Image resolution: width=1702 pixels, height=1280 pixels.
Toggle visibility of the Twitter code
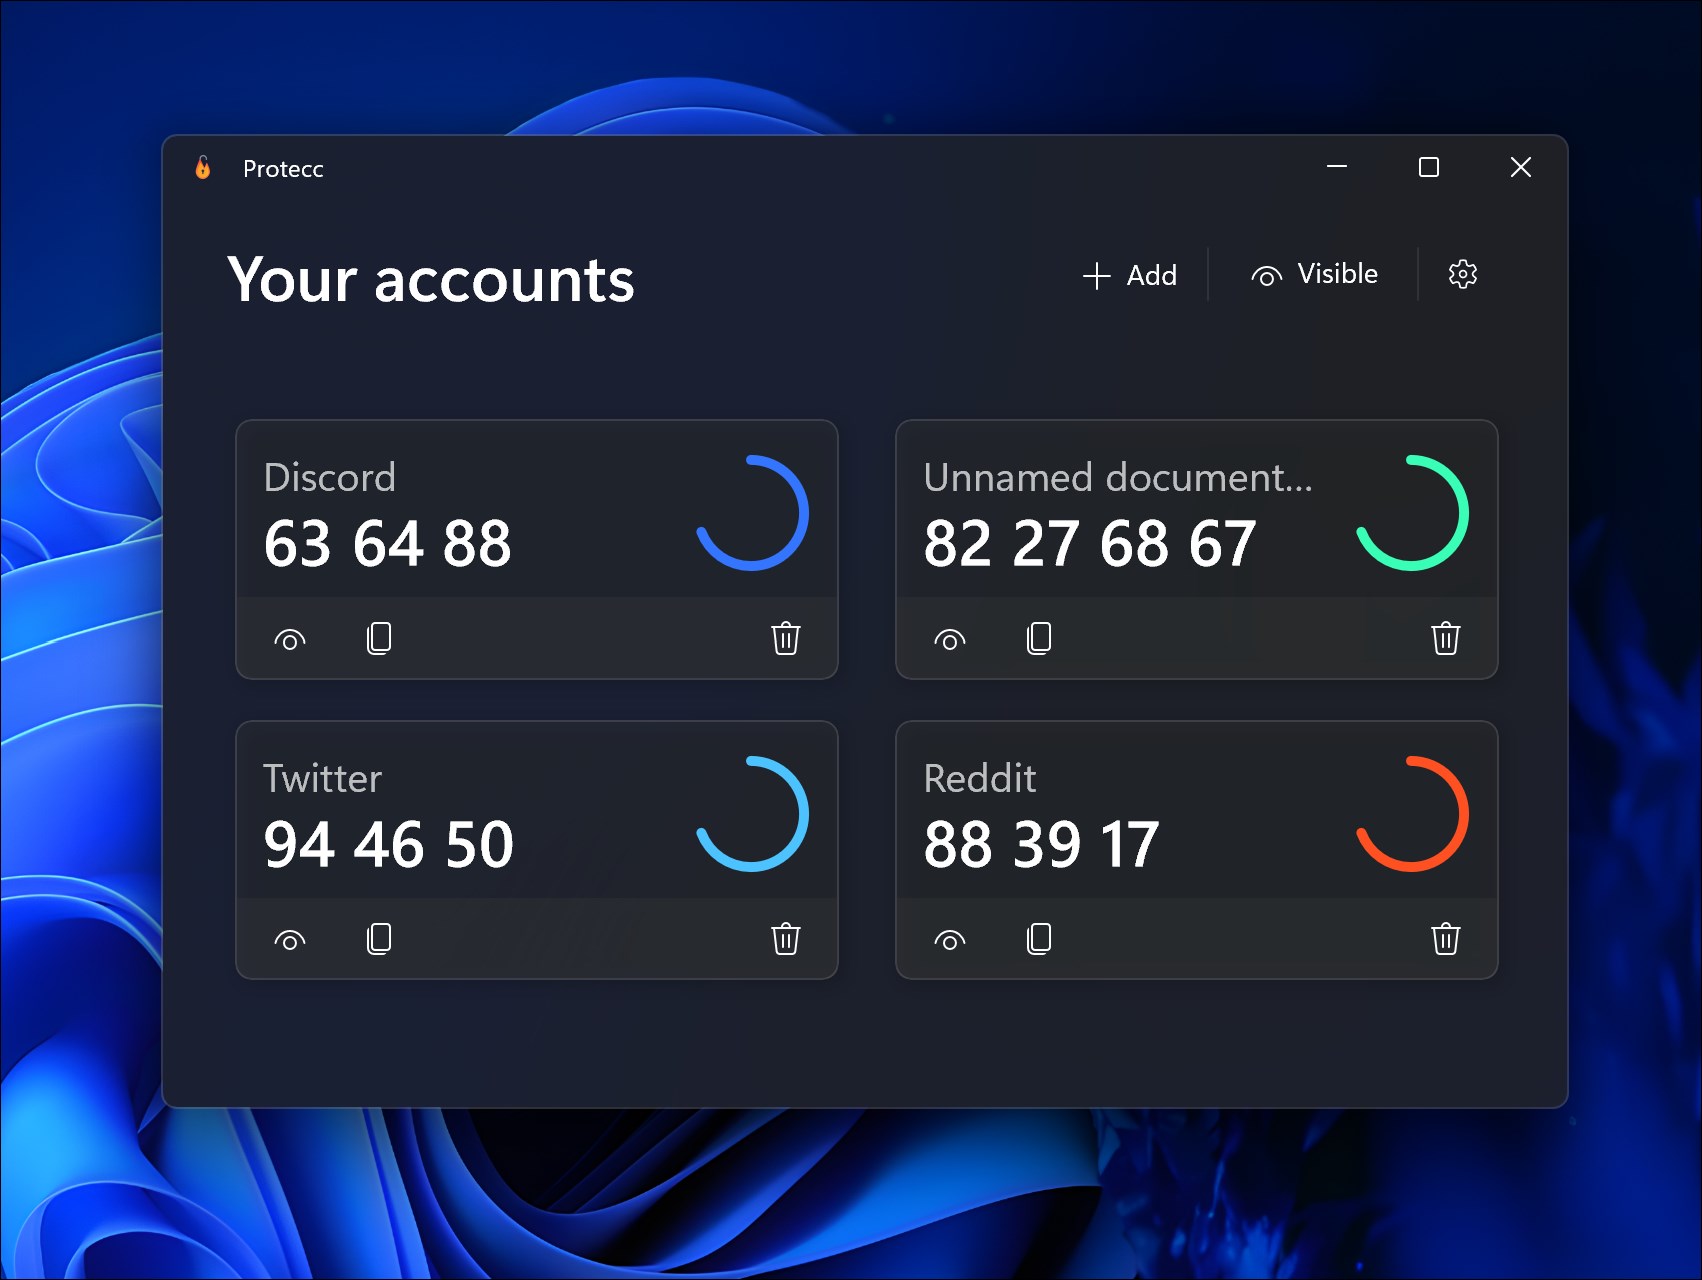pos(289,938)
